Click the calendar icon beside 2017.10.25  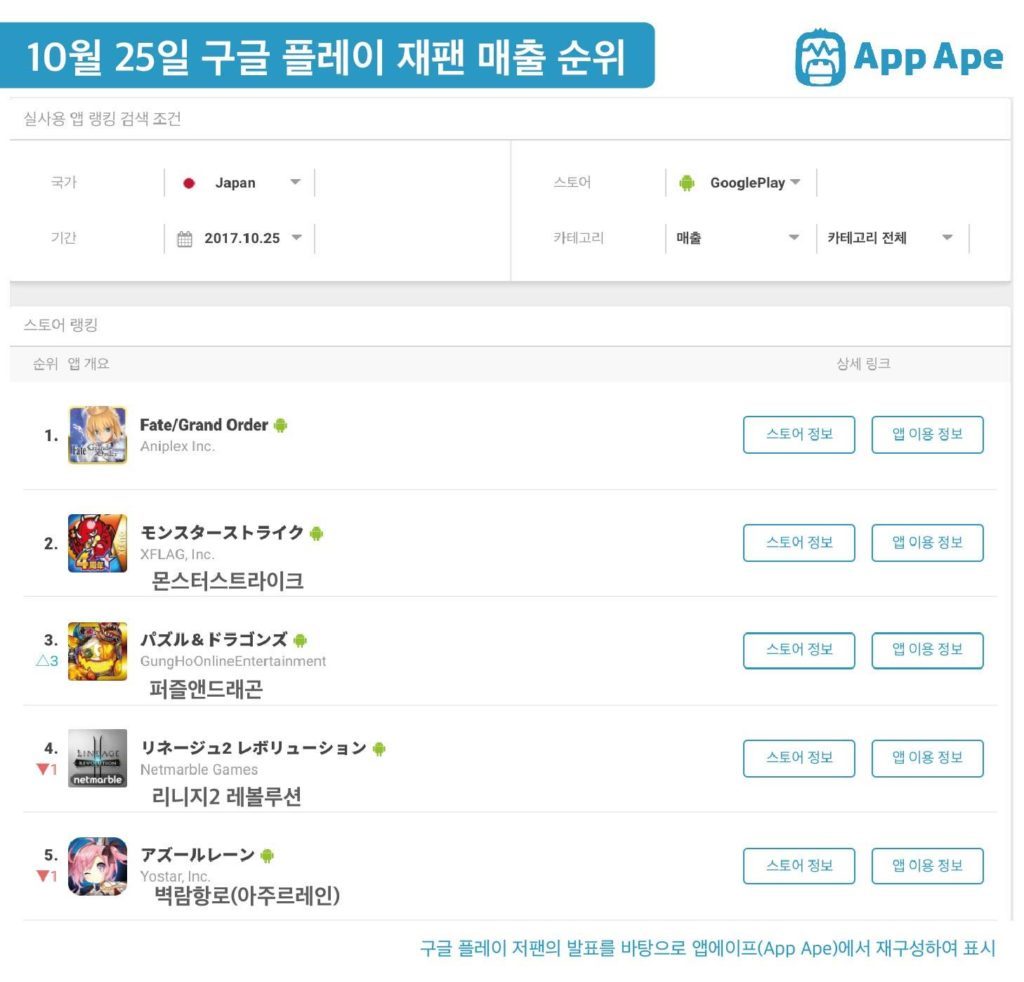click(x=185, y=239)
